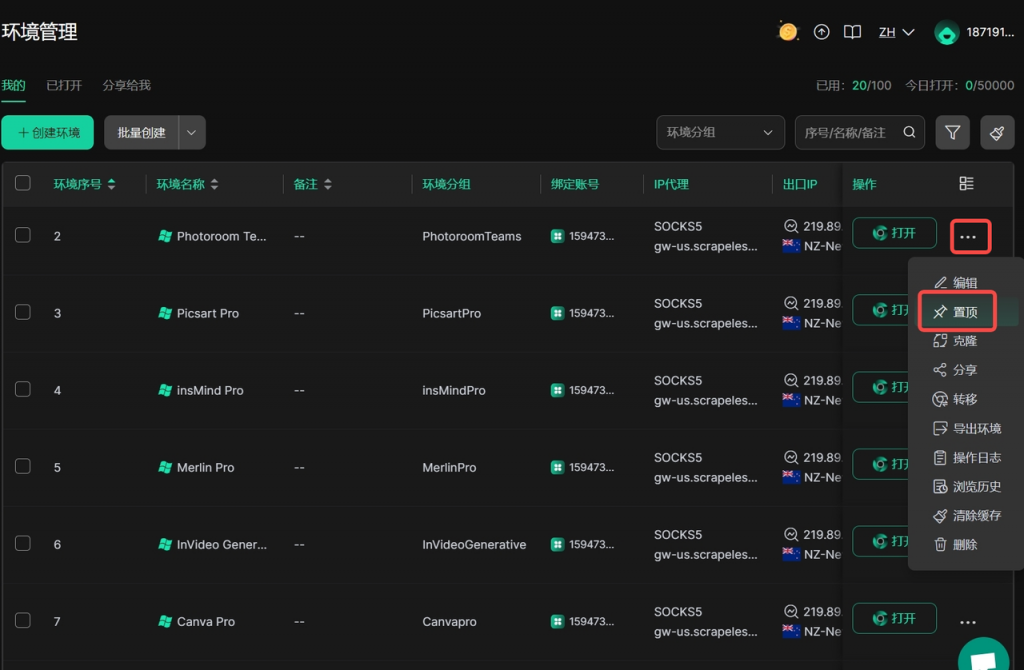Check the box for environment 2
This screenshot has width=1024, height=670.
23,235
